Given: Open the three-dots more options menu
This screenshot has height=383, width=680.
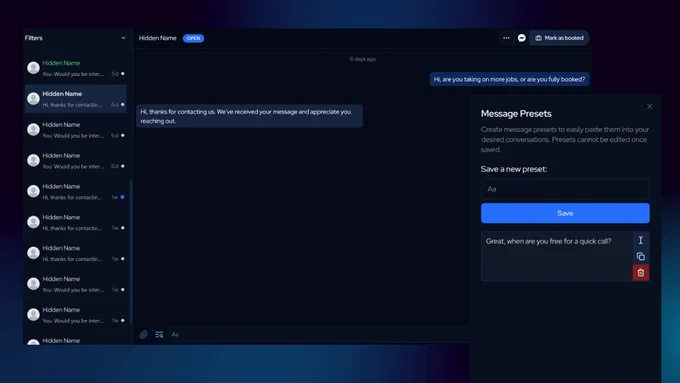Looking at the screenshot, I should 506,38.
